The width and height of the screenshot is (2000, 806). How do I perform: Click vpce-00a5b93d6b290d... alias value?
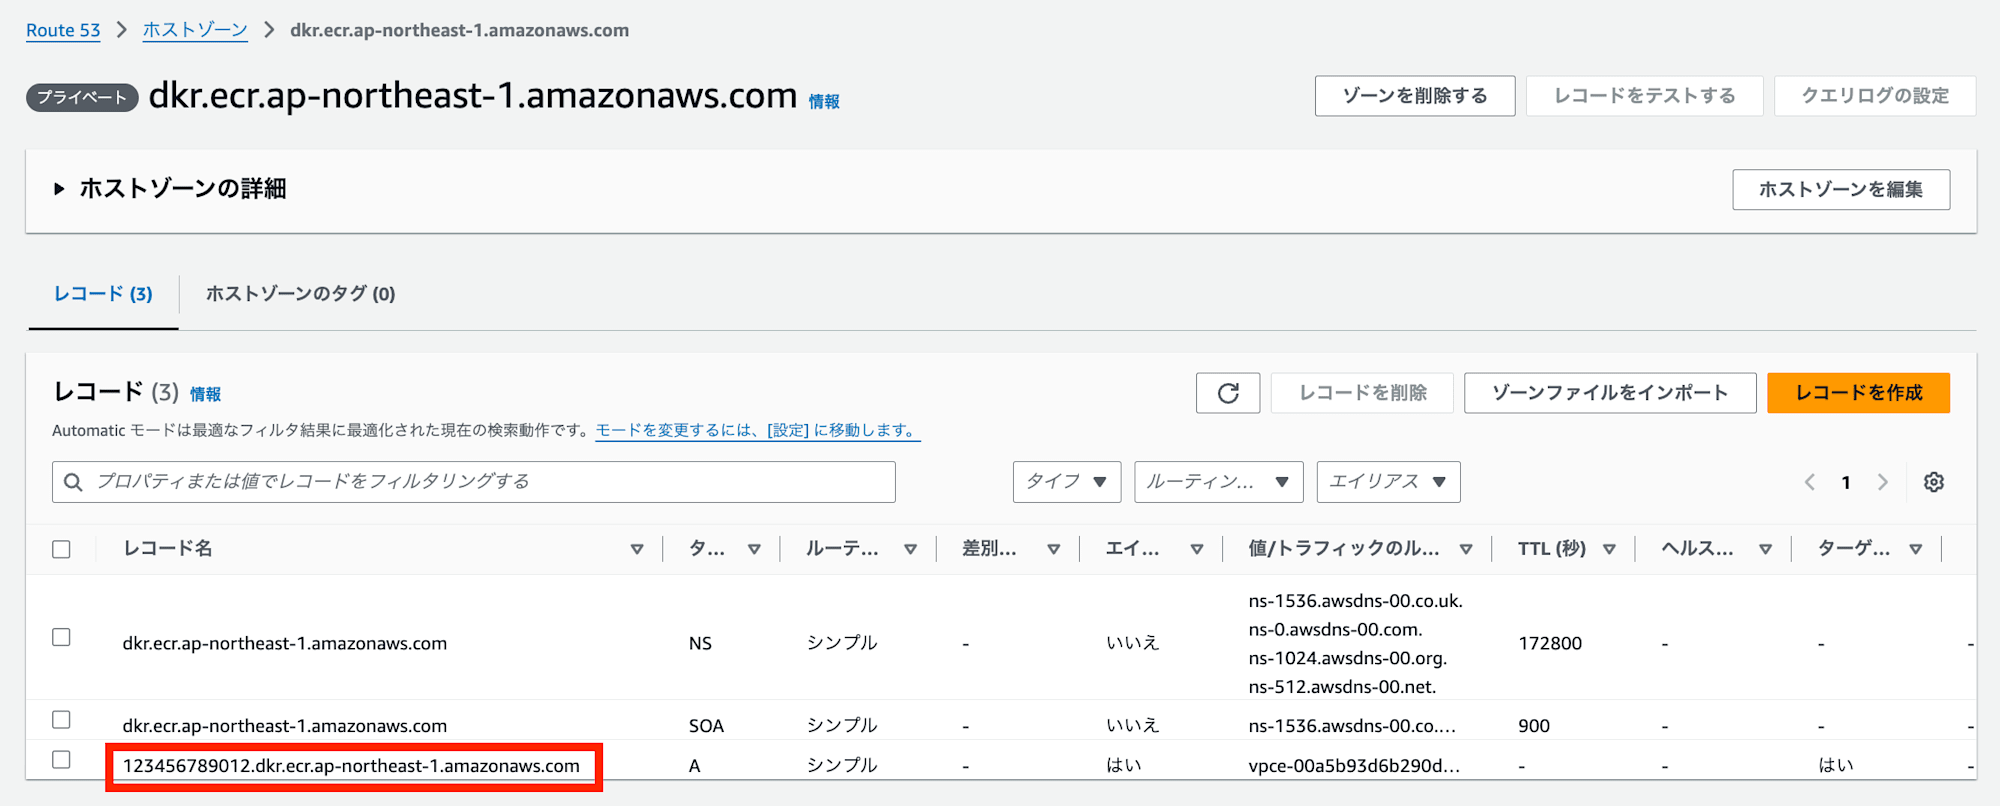tap(1354, 766)
